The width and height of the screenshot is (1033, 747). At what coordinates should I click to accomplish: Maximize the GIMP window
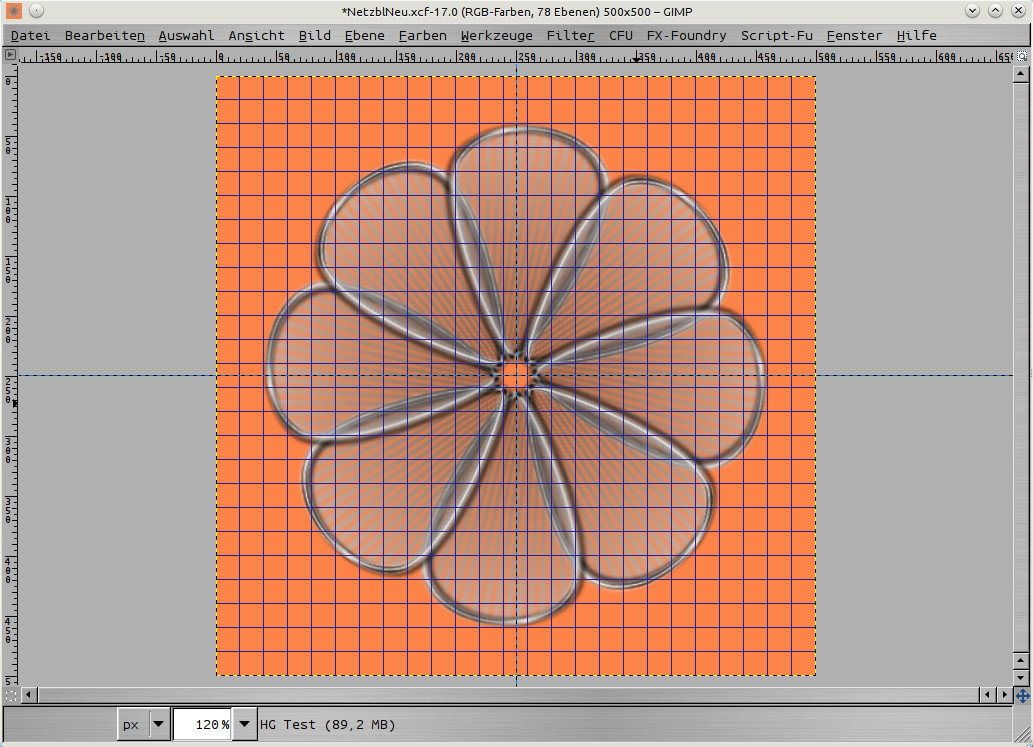[x=995, y=11]
